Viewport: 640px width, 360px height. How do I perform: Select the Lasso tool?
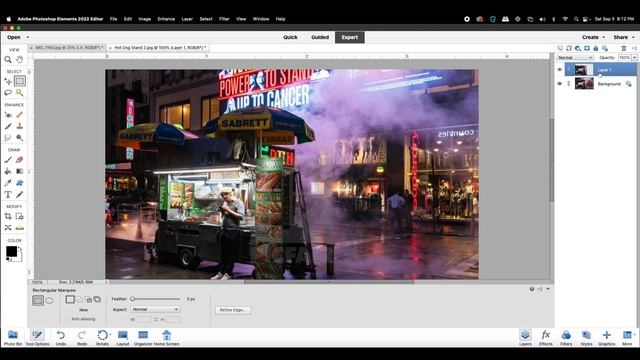8,93
